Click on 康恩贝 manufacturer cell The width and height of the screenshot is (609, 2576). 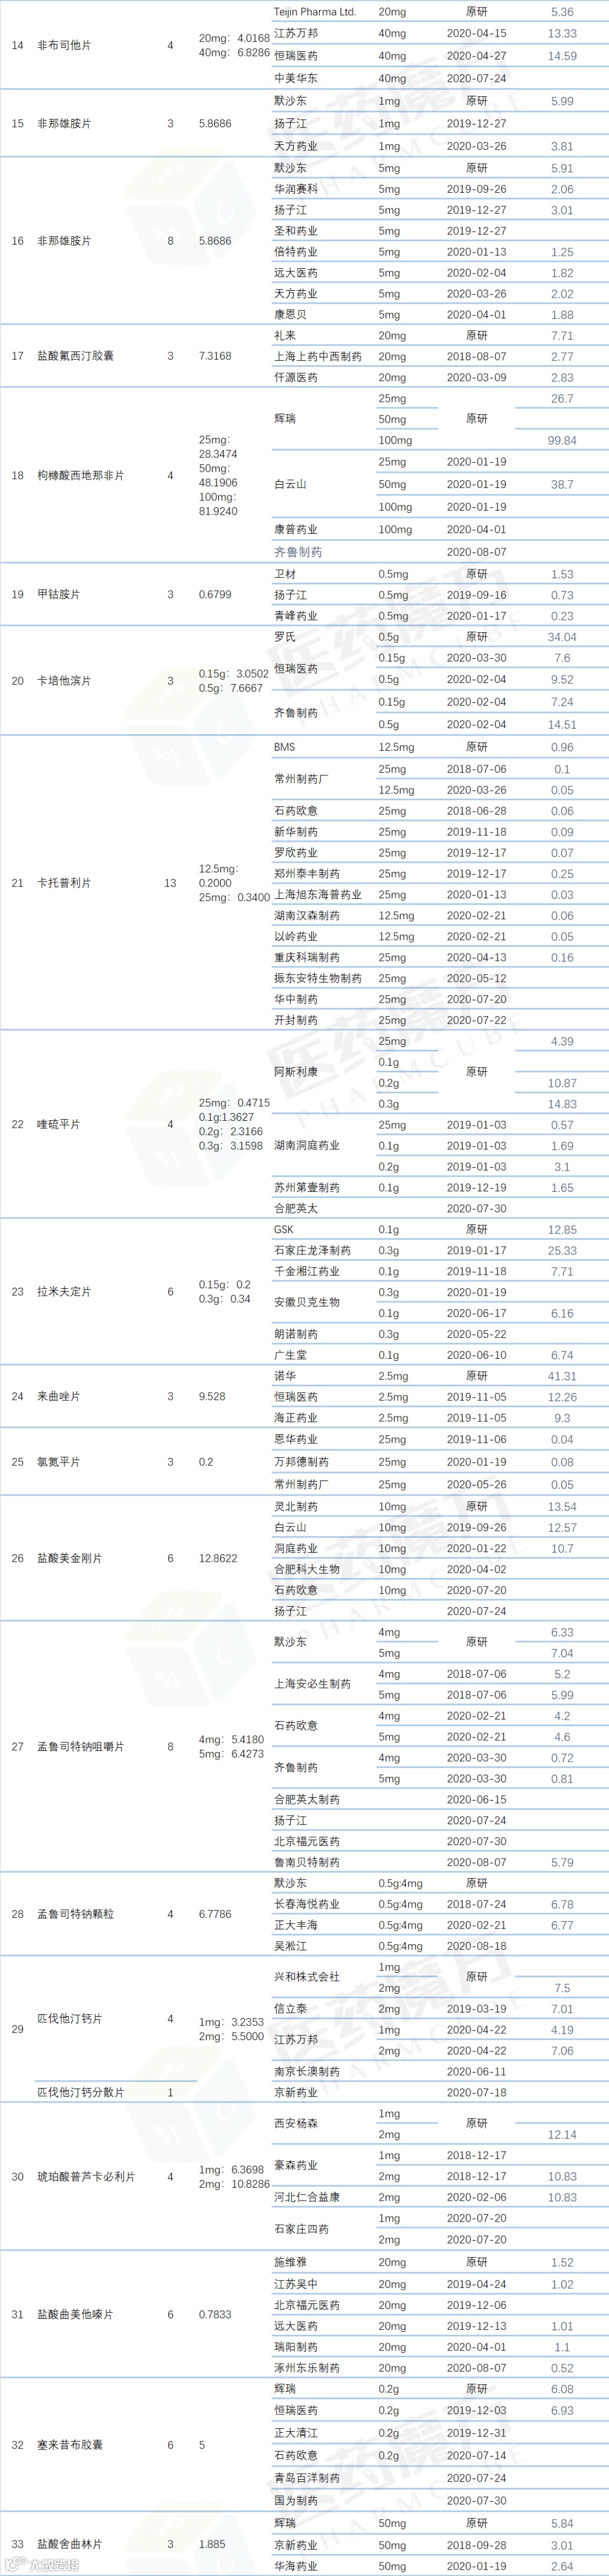[x=290, y=315]
